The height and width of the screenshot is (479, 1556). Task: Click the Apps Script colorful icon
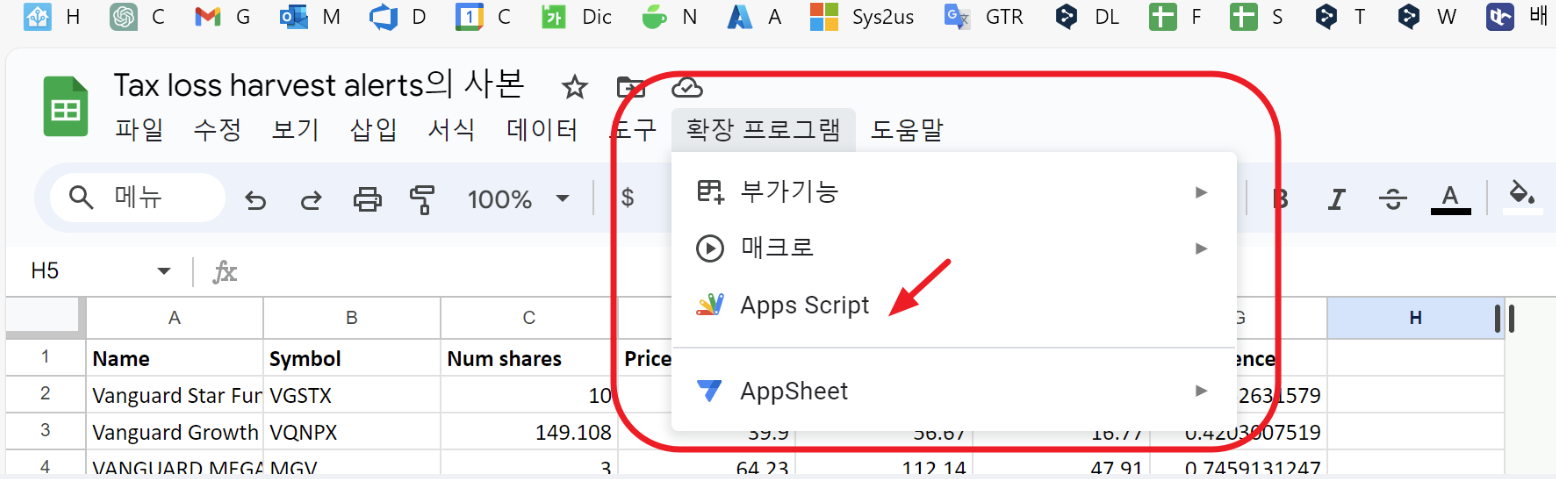(x=709, y=305)
